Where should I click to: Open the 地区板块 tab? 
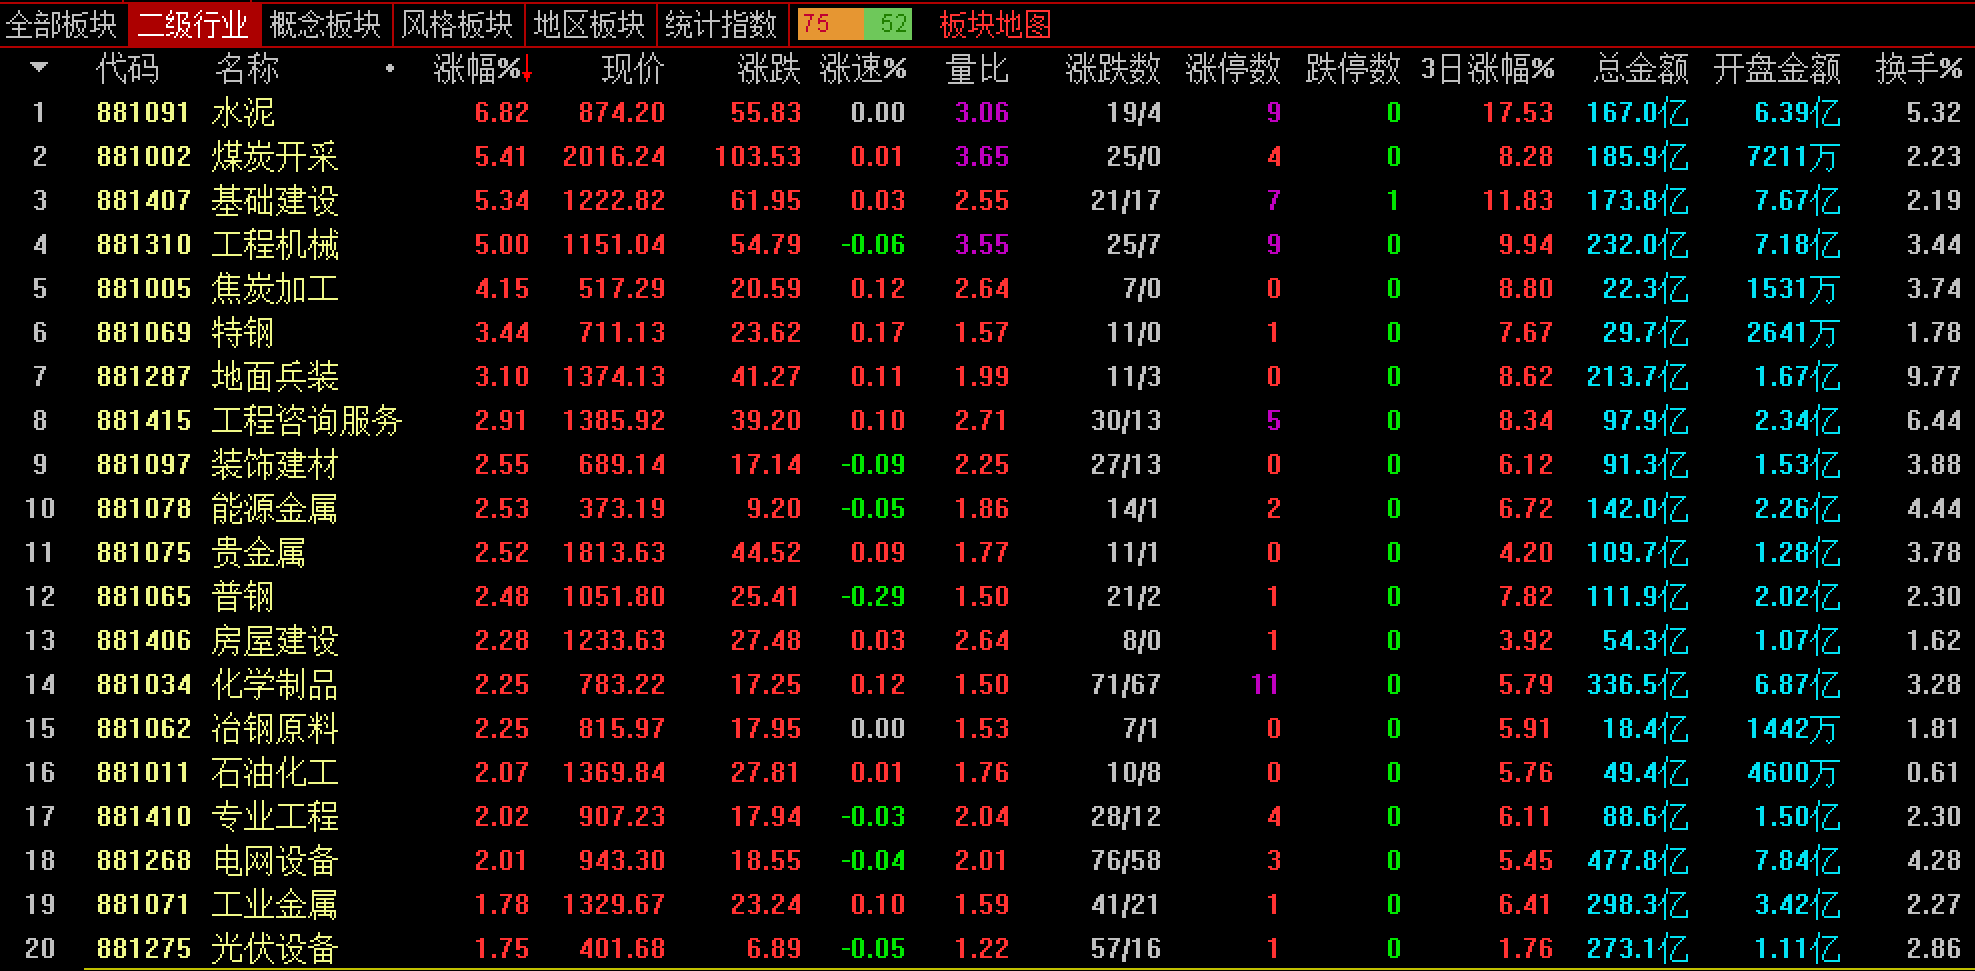pyautogui.click(x=590, y=24)
